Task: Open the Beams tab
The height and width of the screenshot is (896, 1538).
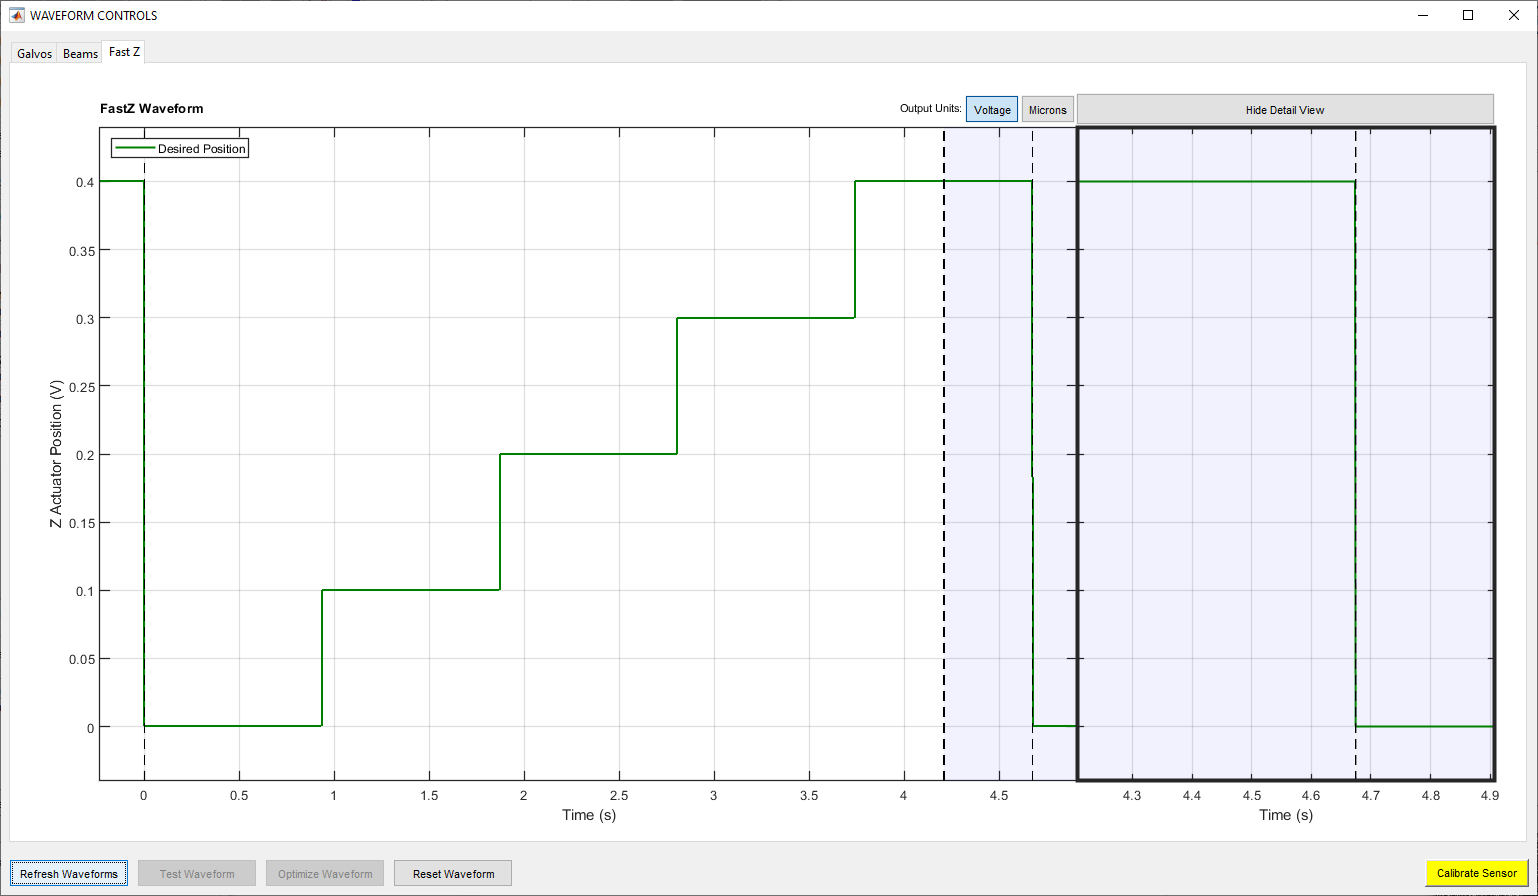Action: click(x=81, y=54)
